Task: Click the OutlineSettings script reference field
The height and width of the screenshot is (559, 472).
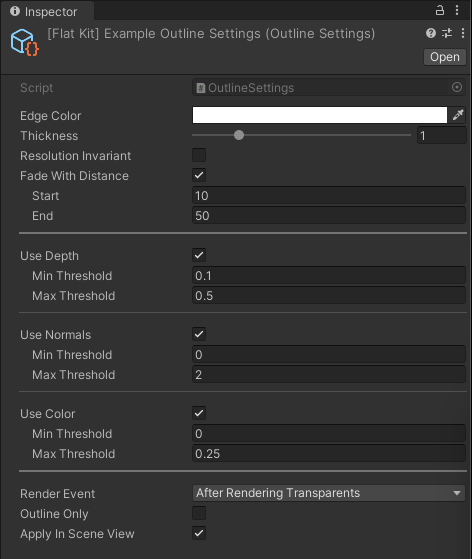Action: click(x=329, y=88)
